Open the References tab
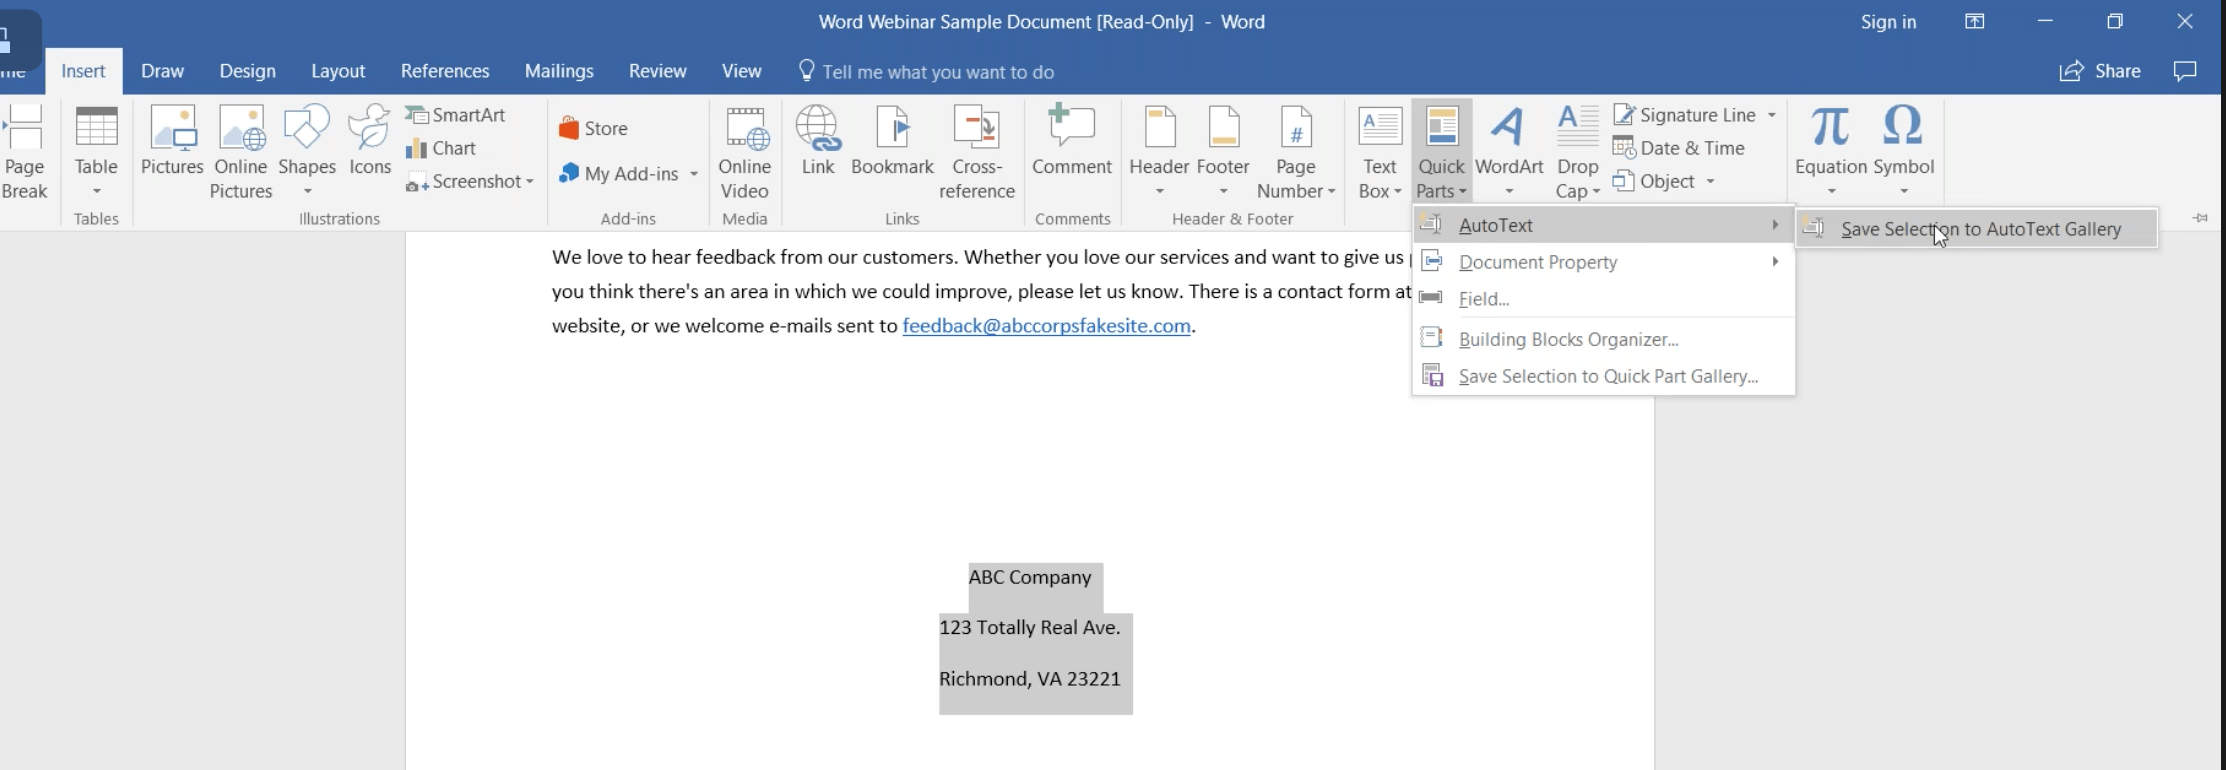This screenshot has height=770, width=2226. (x=445, y=71)
